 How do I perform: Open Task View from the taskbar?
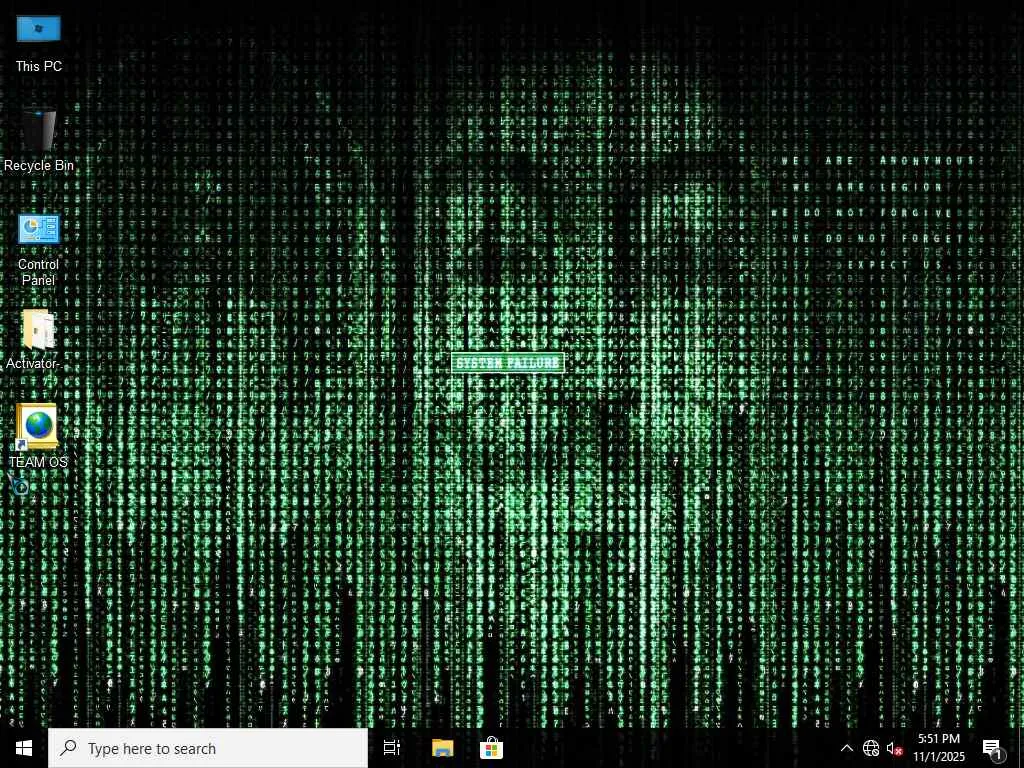tap(392, 748)
